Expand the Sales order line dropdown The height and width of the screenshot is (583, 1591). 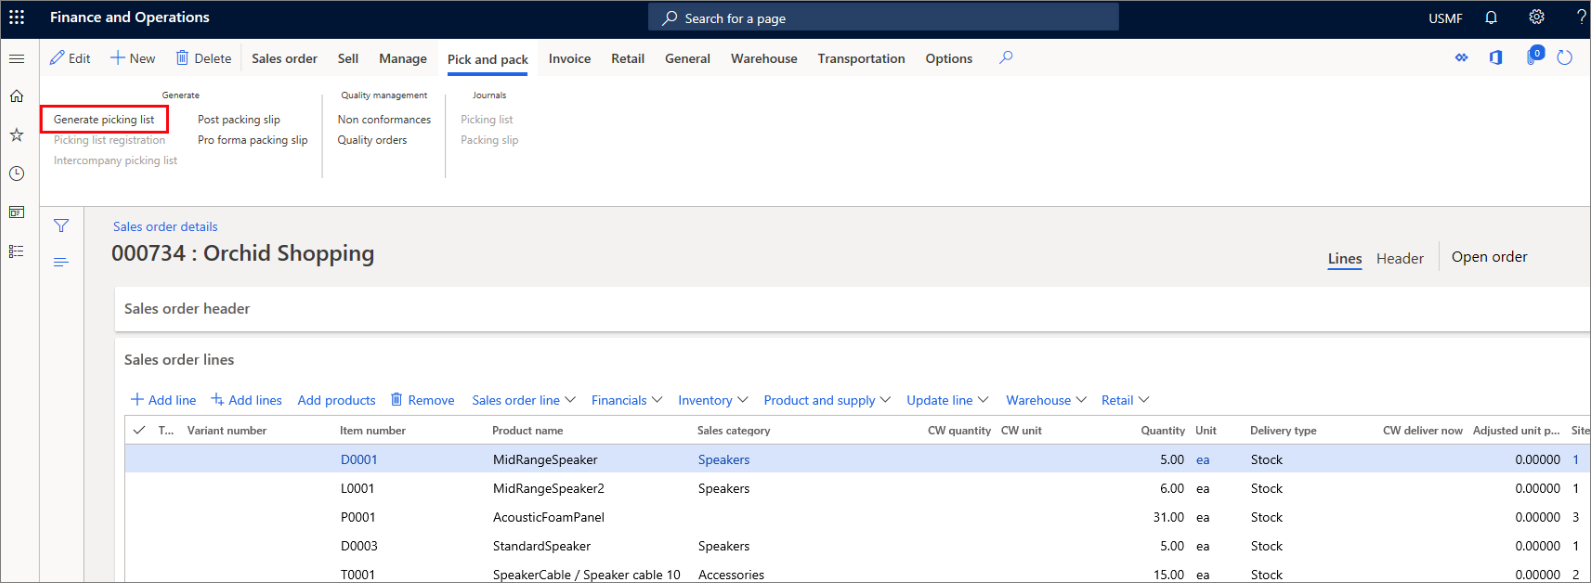(524, 400)
